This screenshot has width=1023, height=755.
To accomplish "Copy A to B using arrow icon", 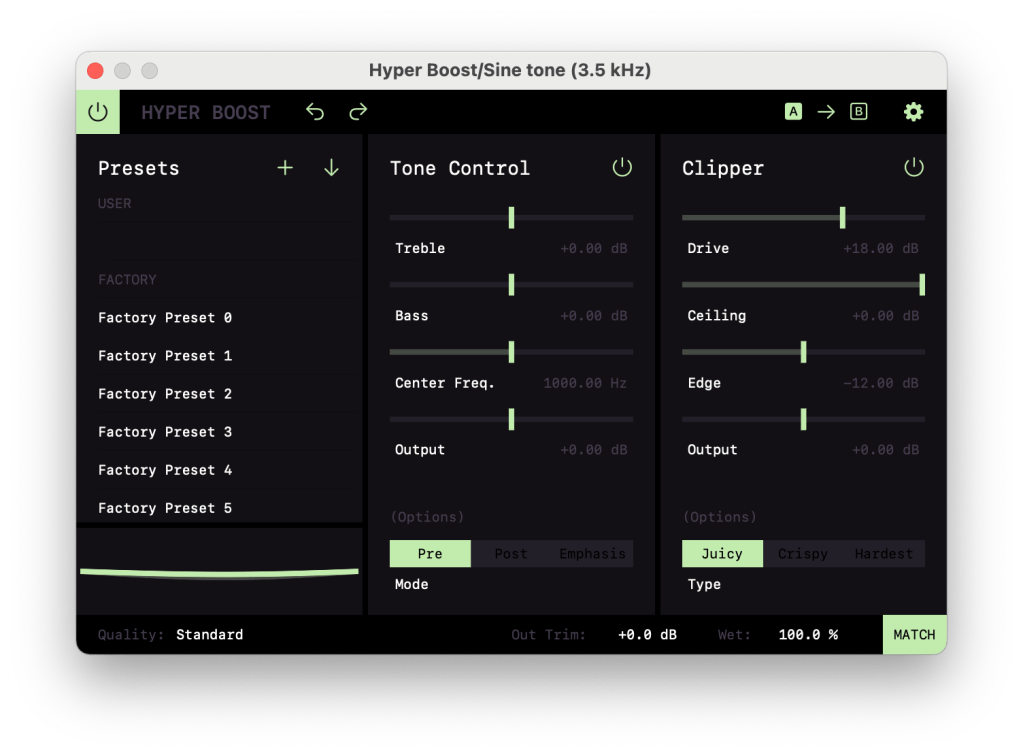I will (826, 112).
